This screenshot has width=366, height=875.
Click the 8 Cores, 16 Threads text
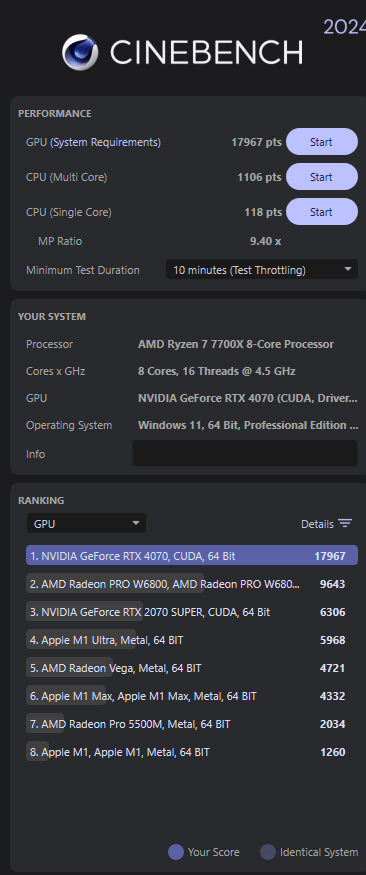[x=217, y=371]
